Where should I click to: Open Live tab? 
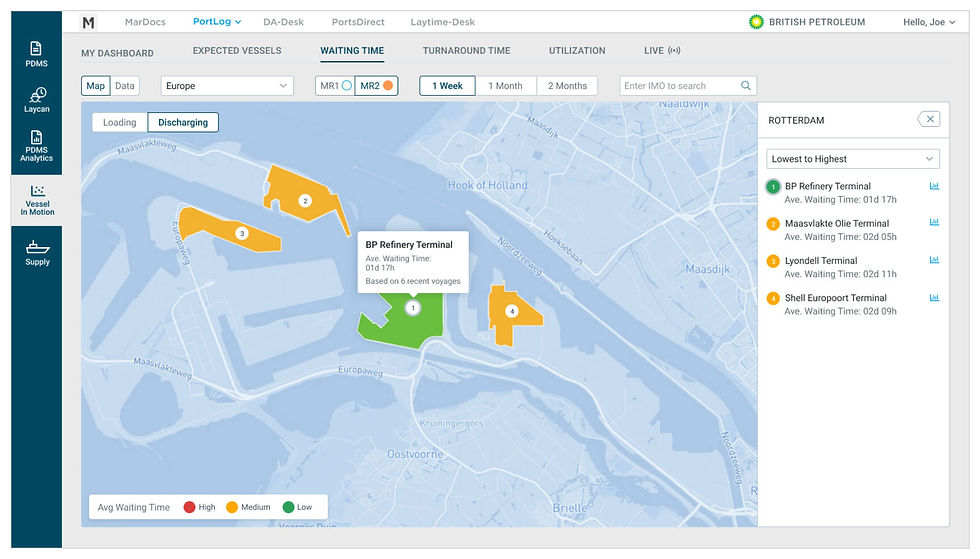[662, 51]
